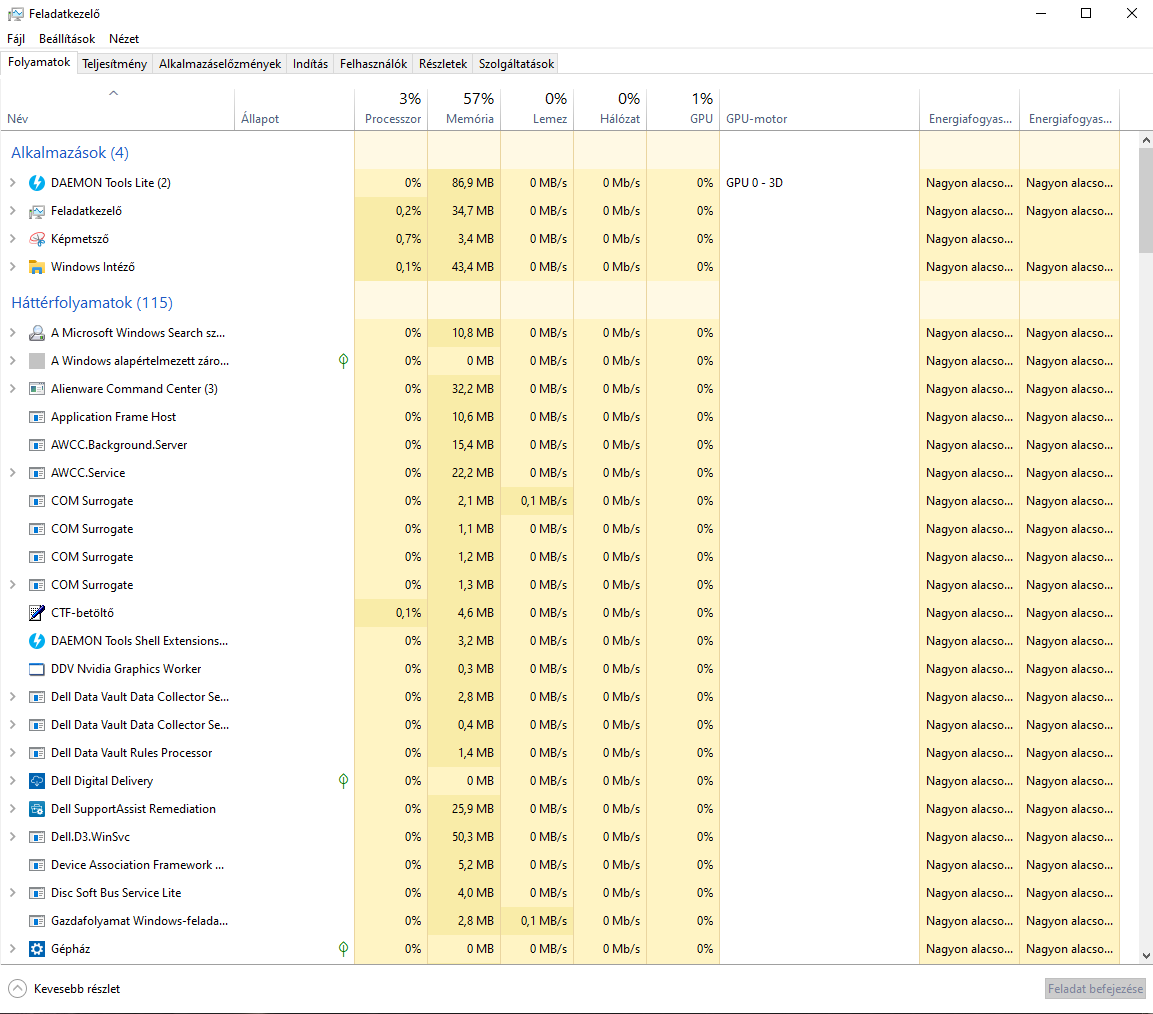Click the Task Manager title bar icon
The width and height of the screenshot is (1153, 1014).
click(15, 14)
